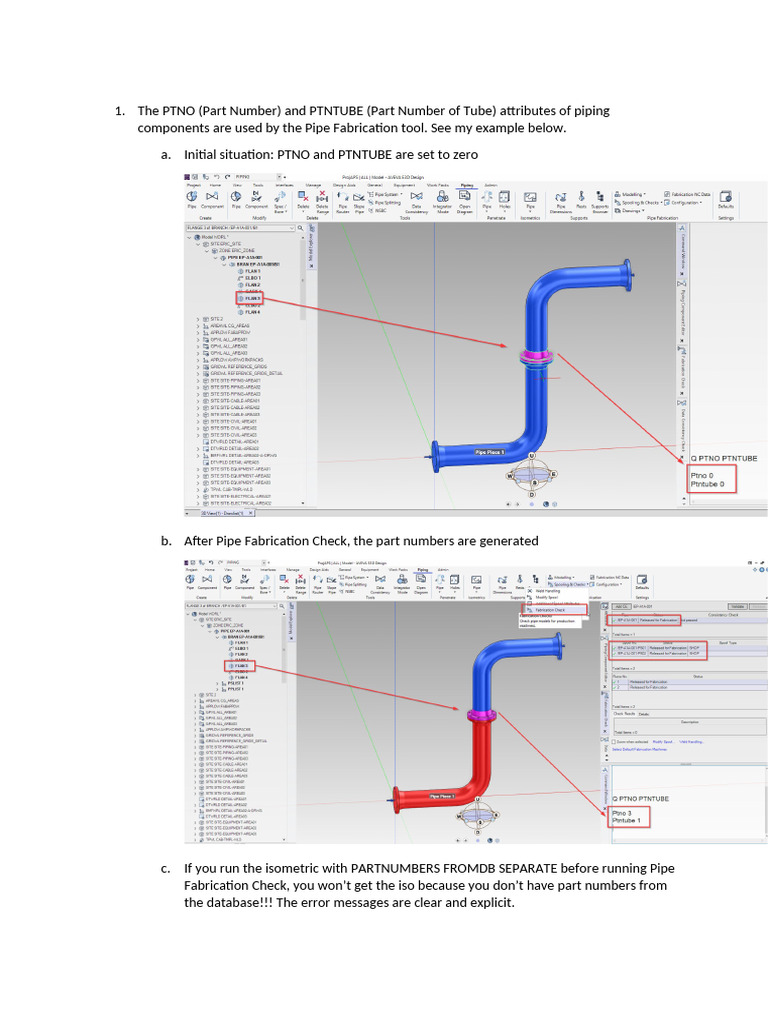The width and height of the screenshot is (768, 1024).
Task: Switch to Home tab in upper E3D screenshot
Action: click(x=216, y=185)
